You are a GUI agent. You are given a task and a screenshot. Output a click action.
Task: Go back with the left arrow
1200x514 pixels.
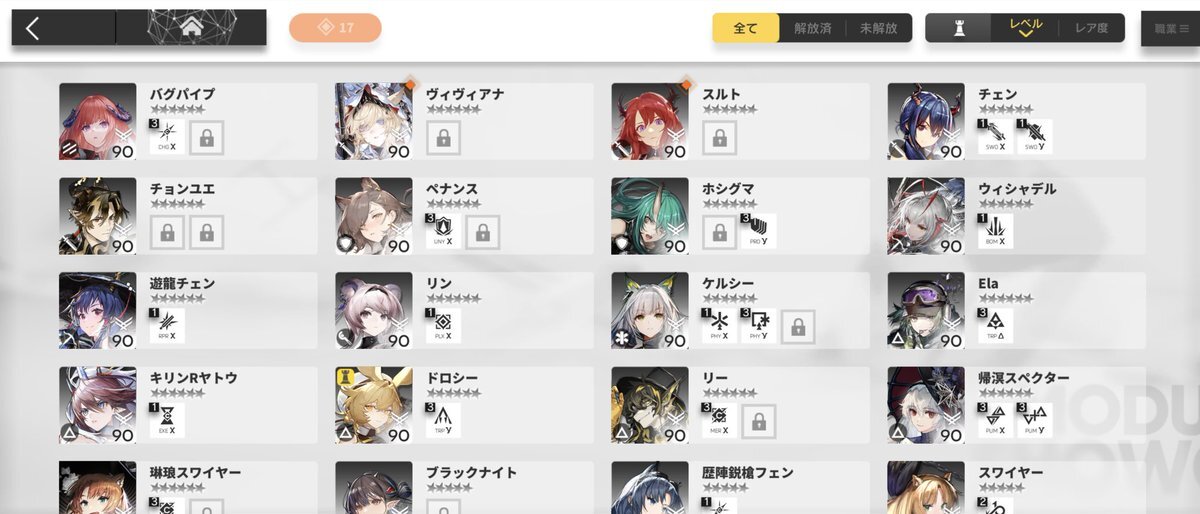pos(32,28)
